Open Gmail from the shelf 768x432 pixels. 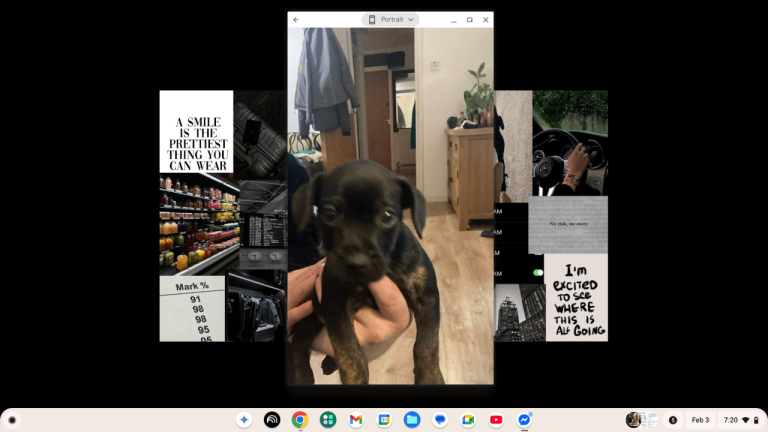click(356, 420)
